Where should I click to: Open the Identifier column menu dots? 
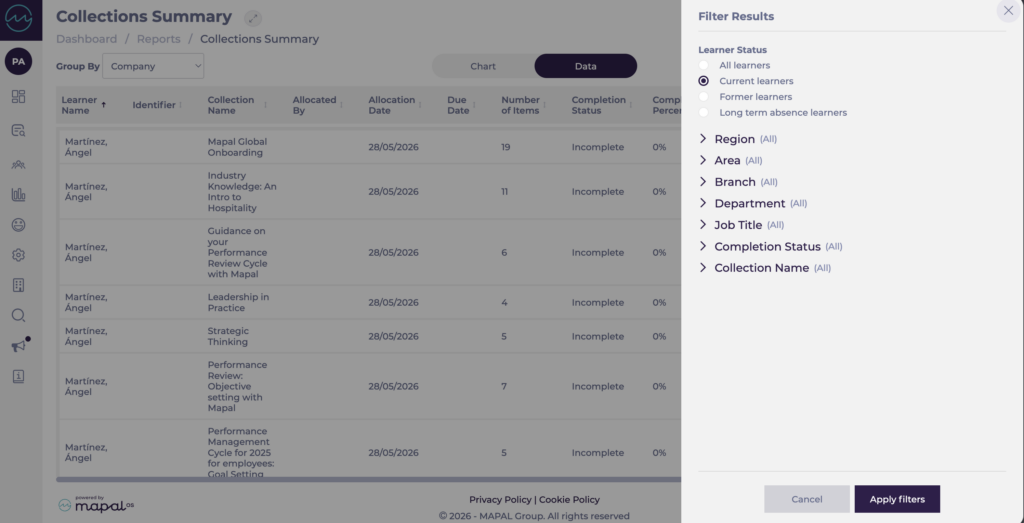coord(181,105)
